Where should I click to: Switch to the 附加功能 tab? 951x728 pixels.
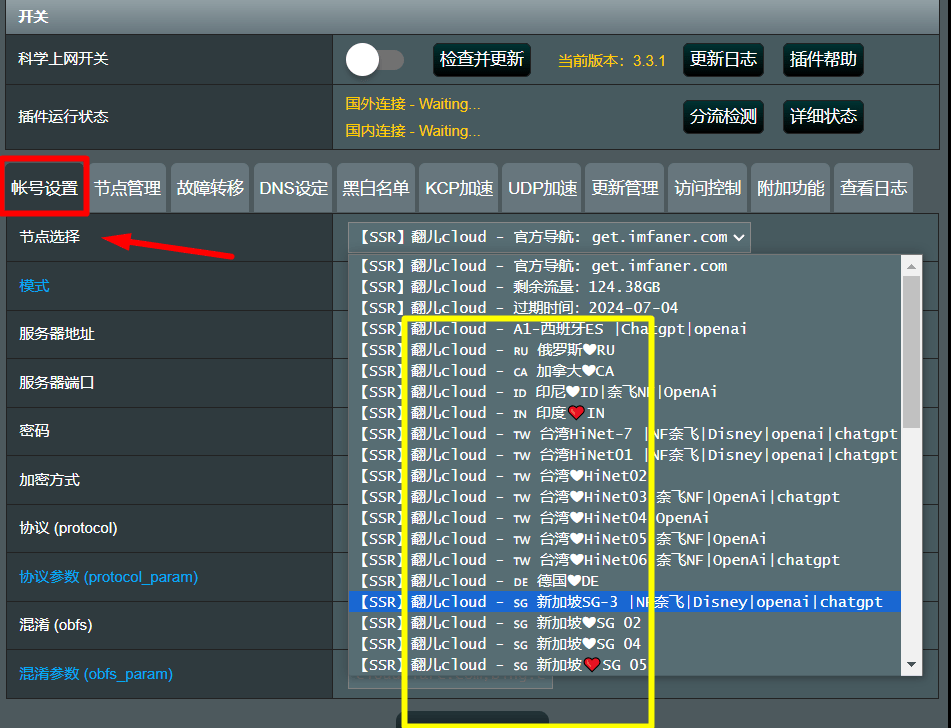click(790, 187)
